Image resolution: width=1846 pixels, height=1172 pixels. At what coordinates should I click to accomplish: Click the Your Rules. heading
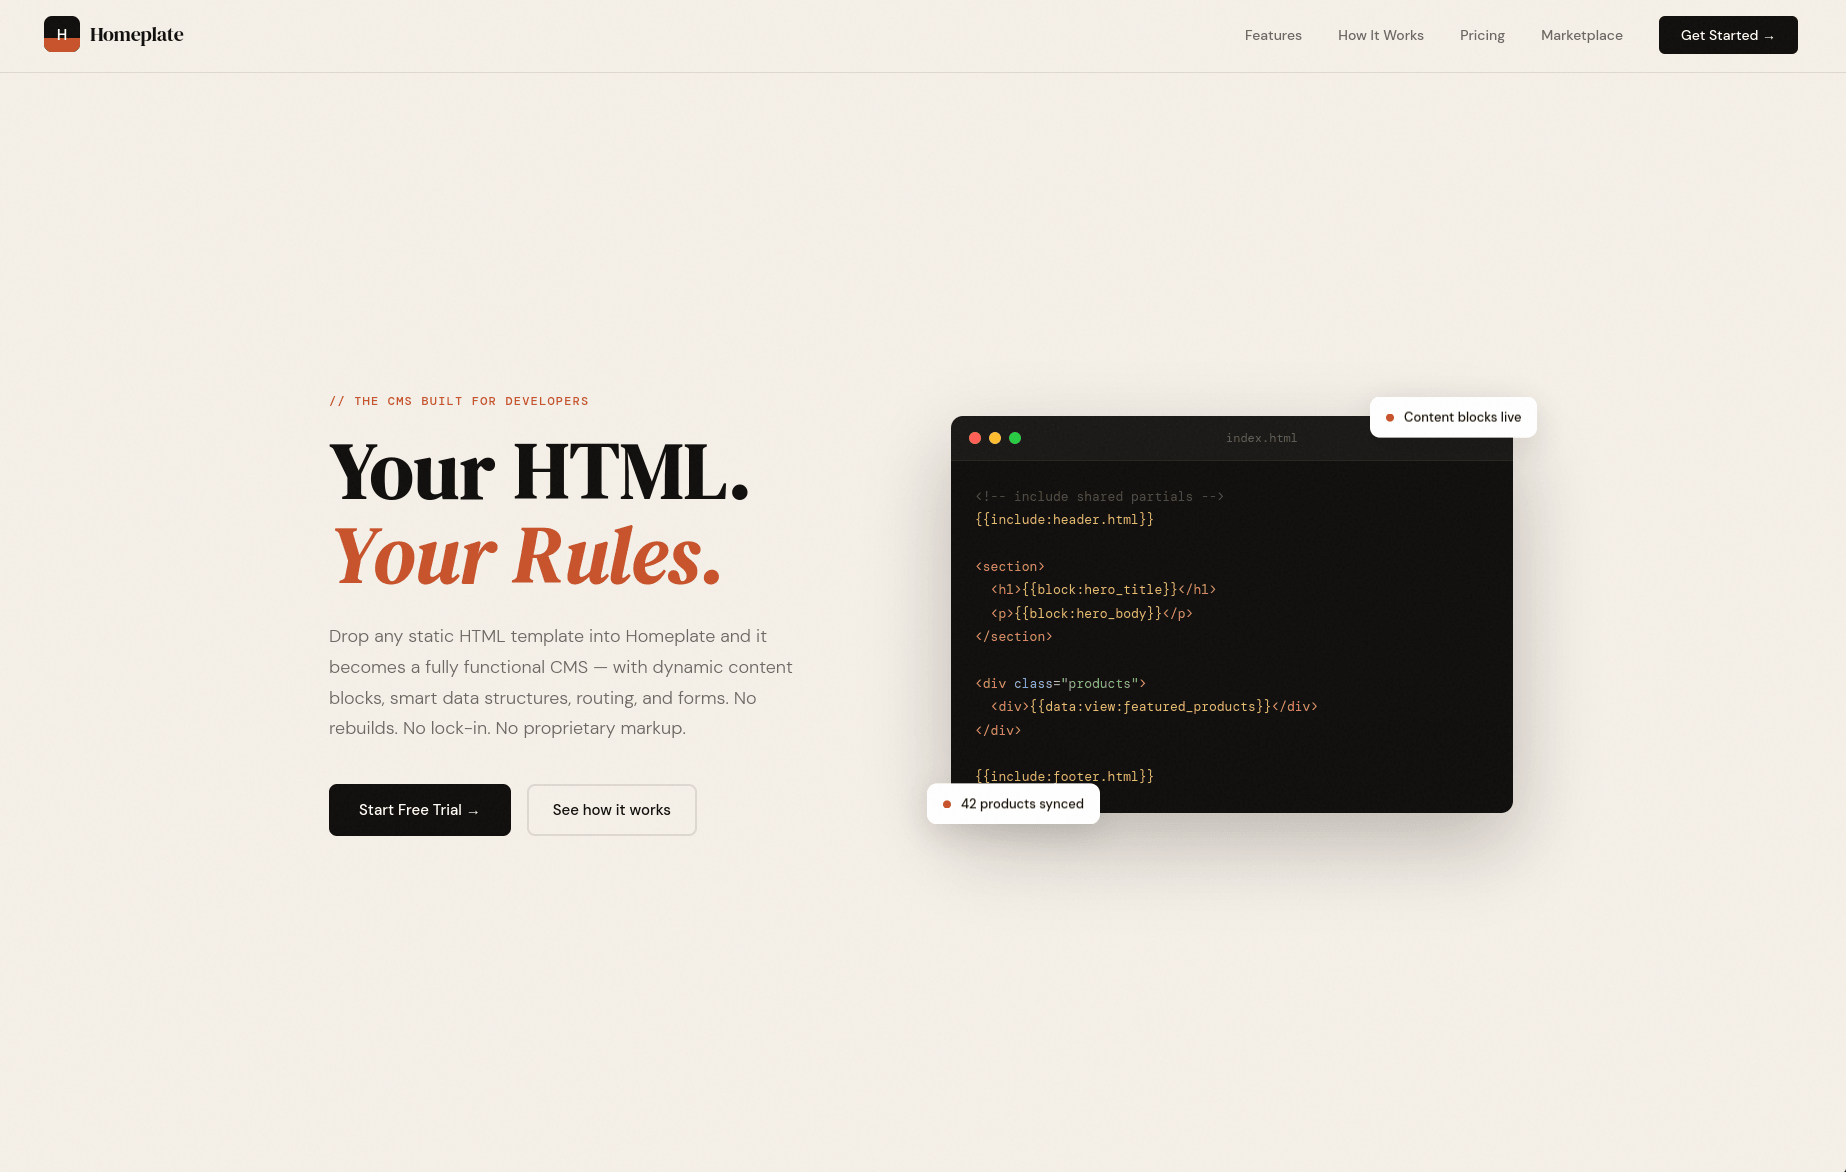click(526, 555)
